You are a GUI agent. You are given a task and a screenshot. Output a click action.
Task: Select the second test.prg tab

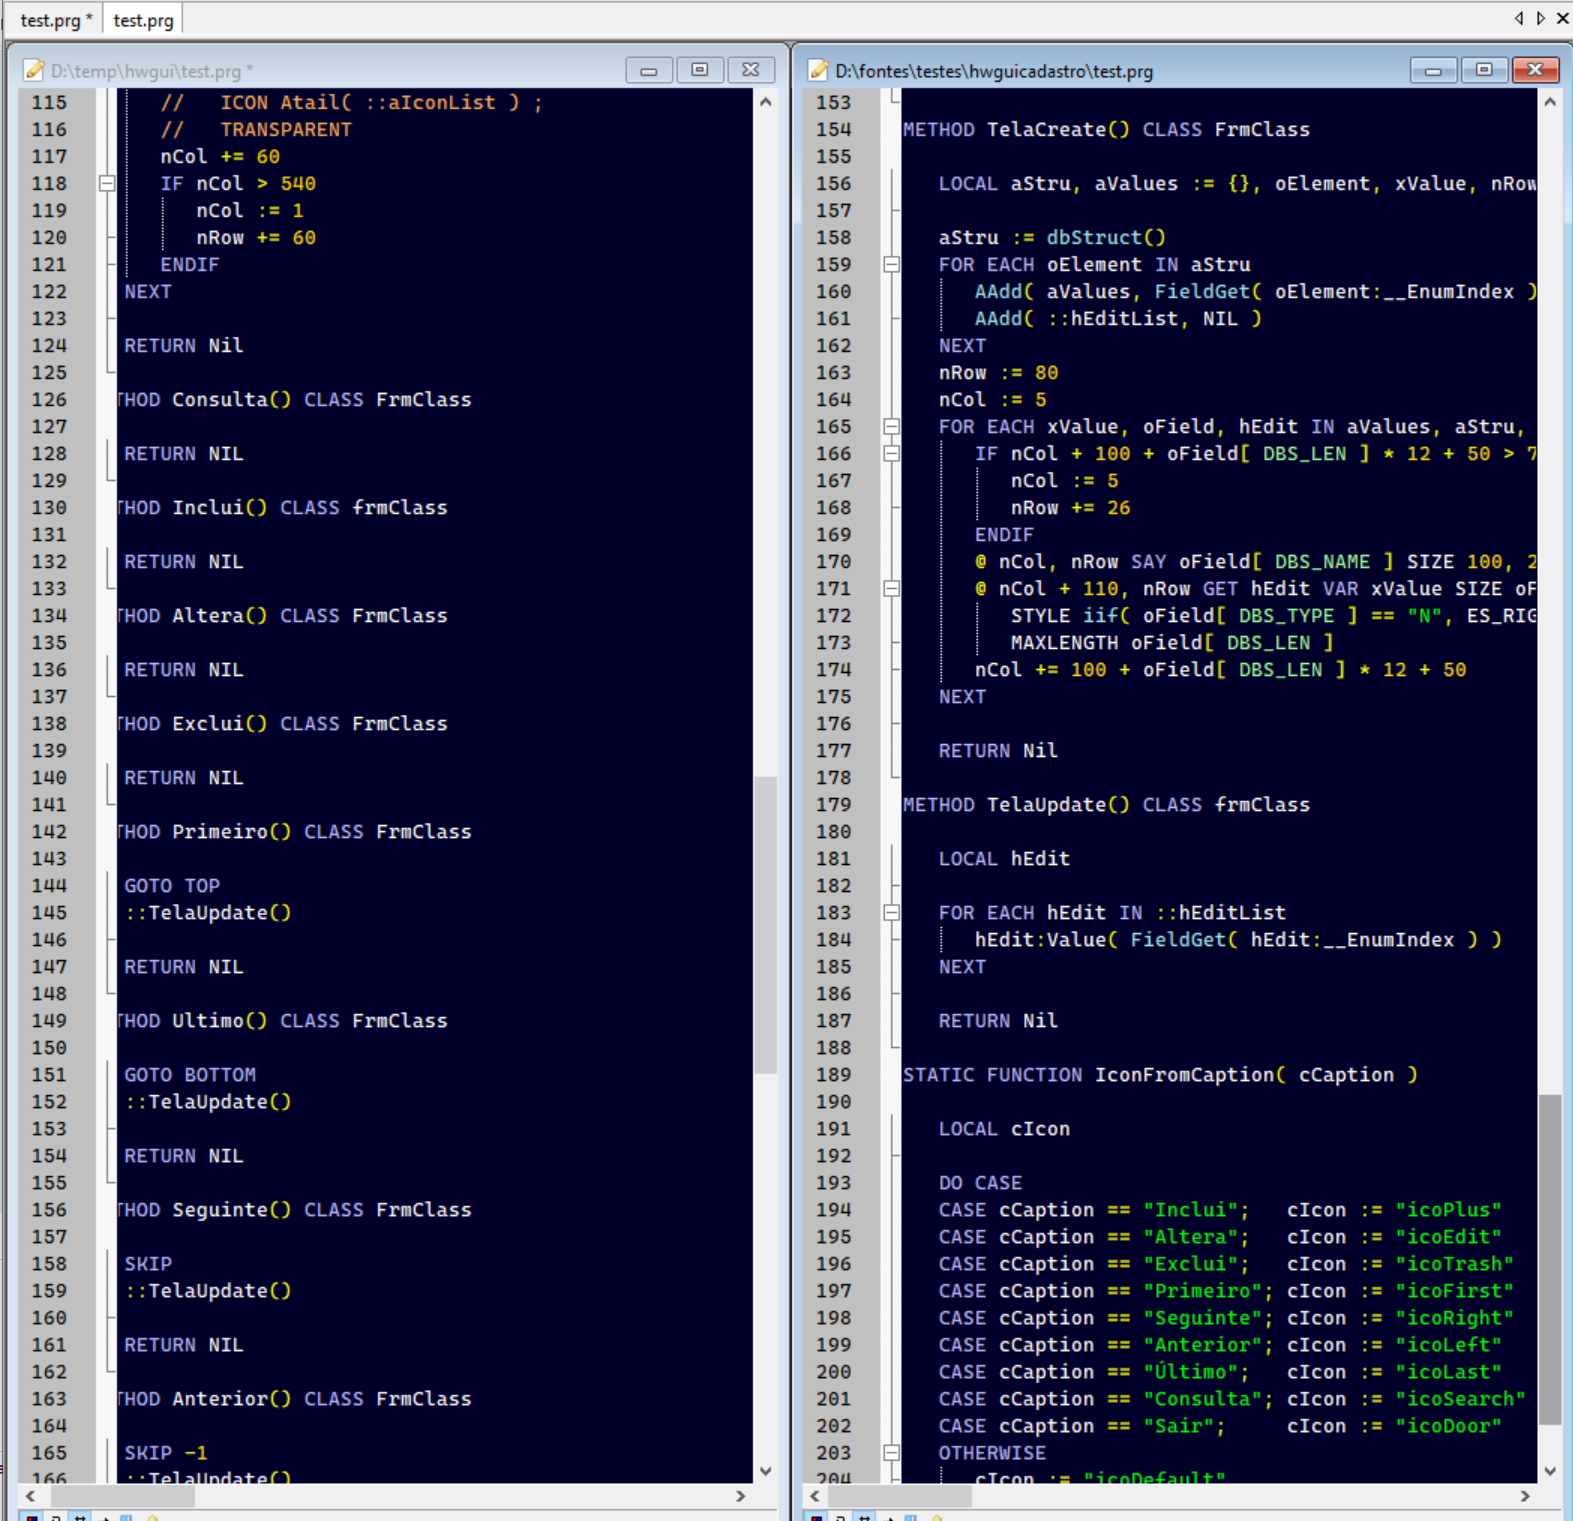[x=143, y=20]
